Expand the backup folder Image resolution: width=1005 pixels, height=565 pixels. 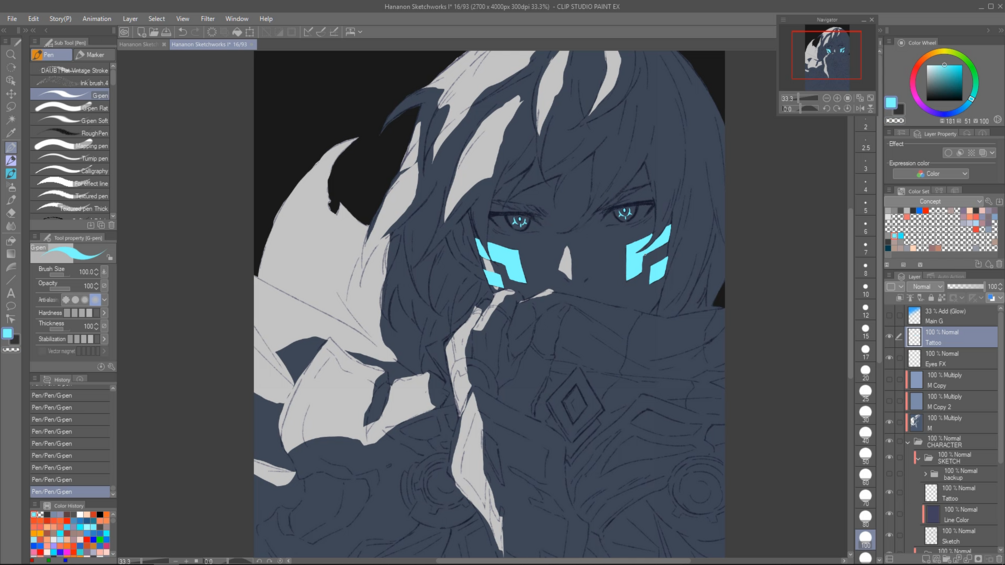[925, 474]
